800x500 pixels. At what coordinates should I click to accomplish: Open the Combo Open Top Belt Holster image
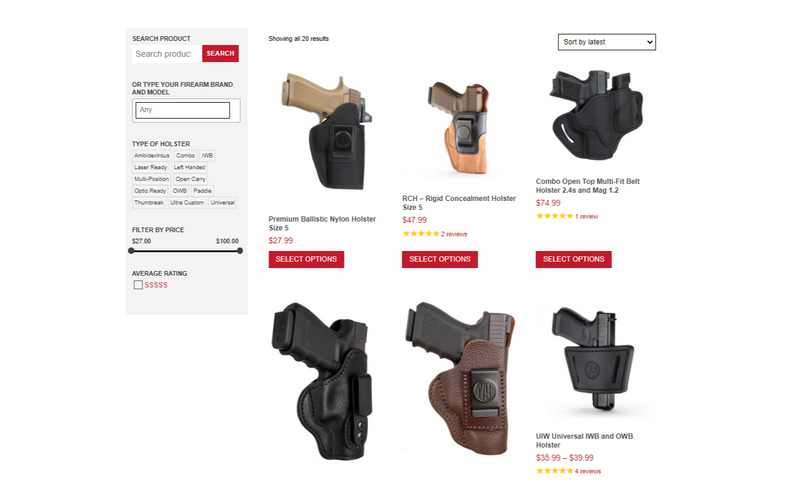[x=595, y=114]
